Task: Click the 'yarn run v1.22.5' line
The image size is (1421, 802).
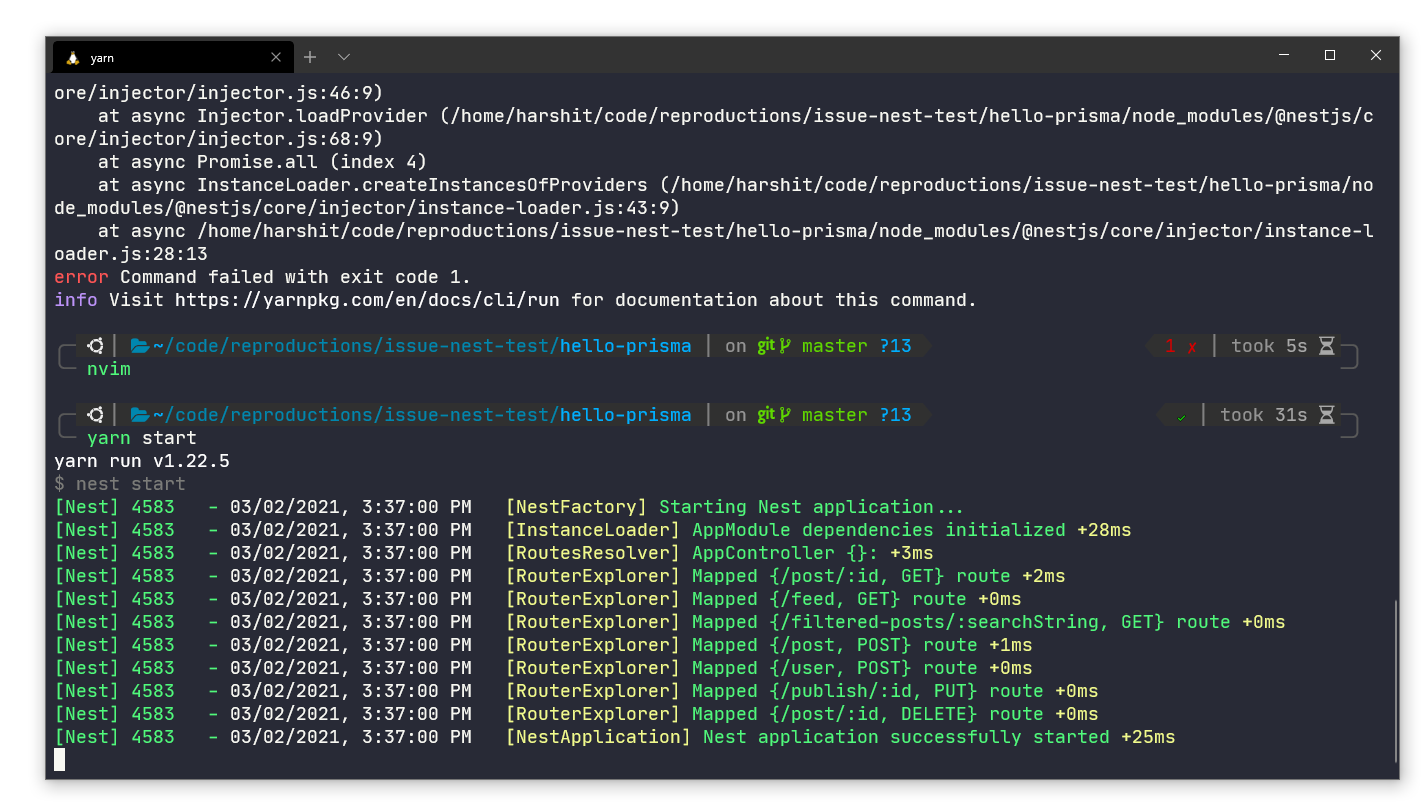Action: click(142, 461)
